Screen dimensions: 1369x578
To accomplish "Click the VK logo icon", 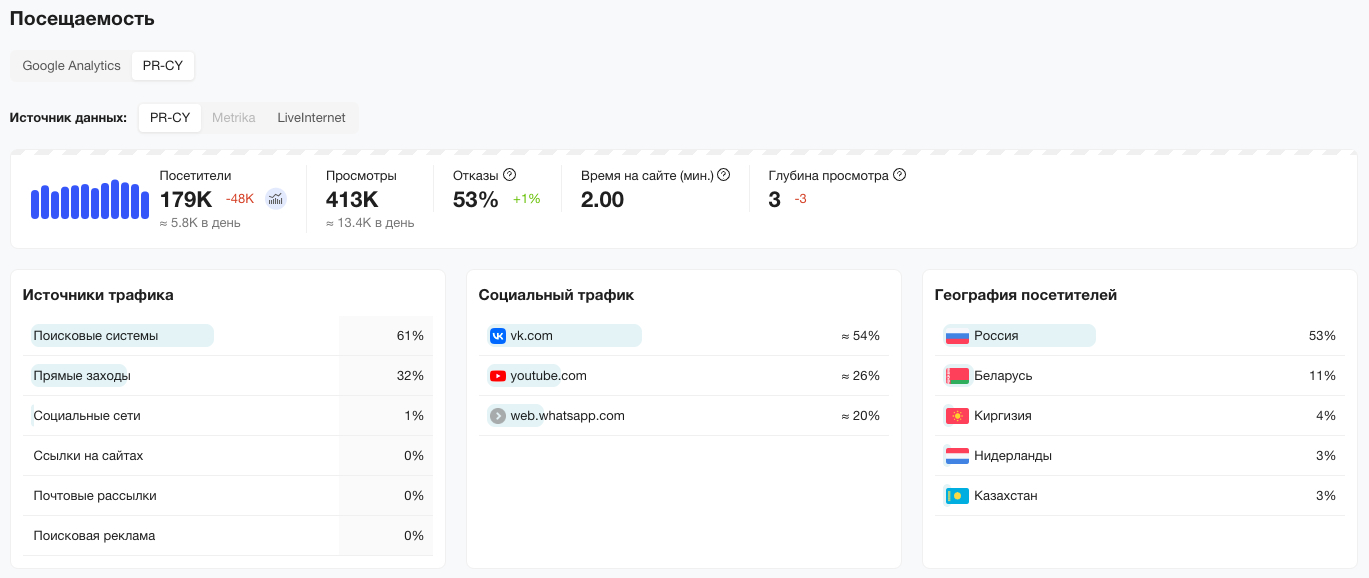I will tap(498, 336).
